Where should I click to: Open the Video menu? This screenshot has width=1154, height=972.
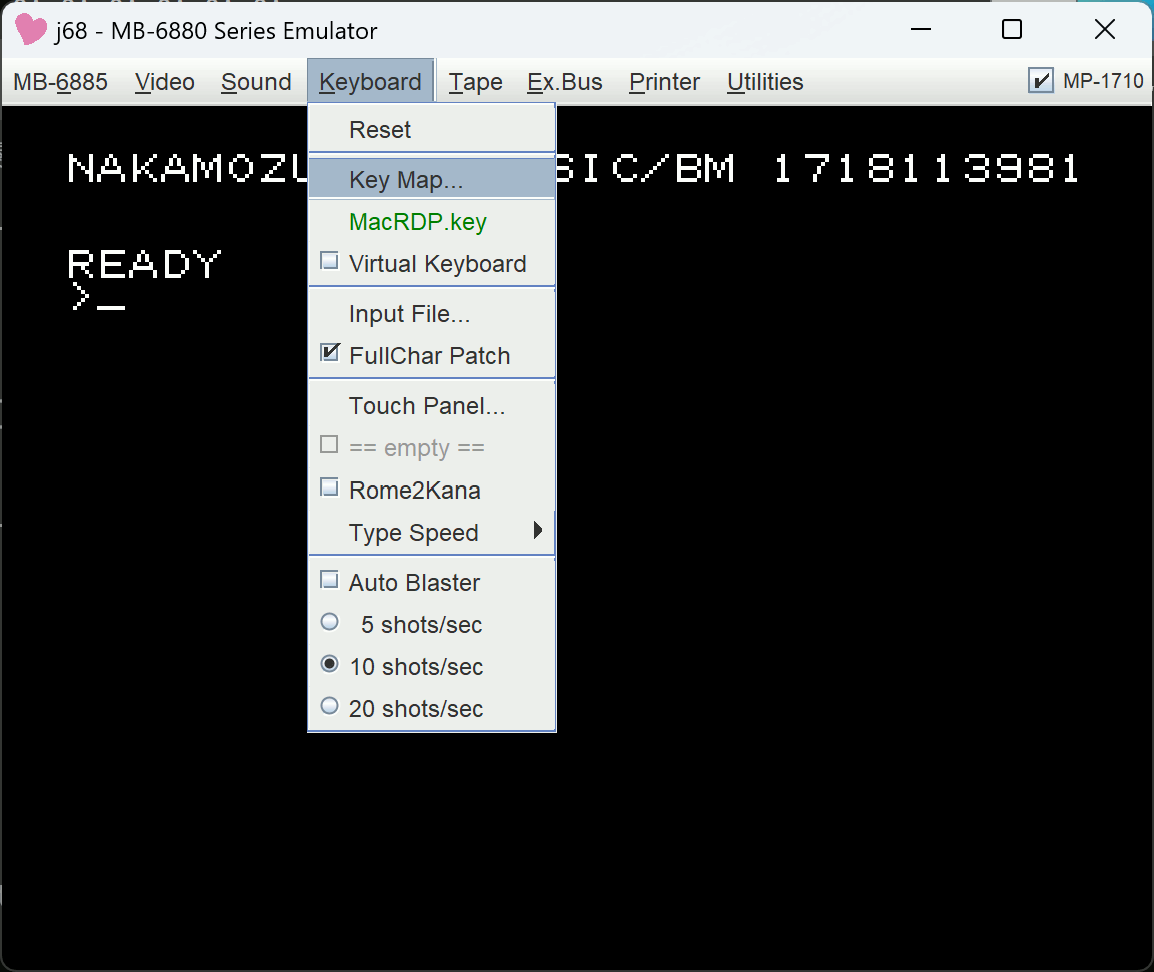[165, 82]
